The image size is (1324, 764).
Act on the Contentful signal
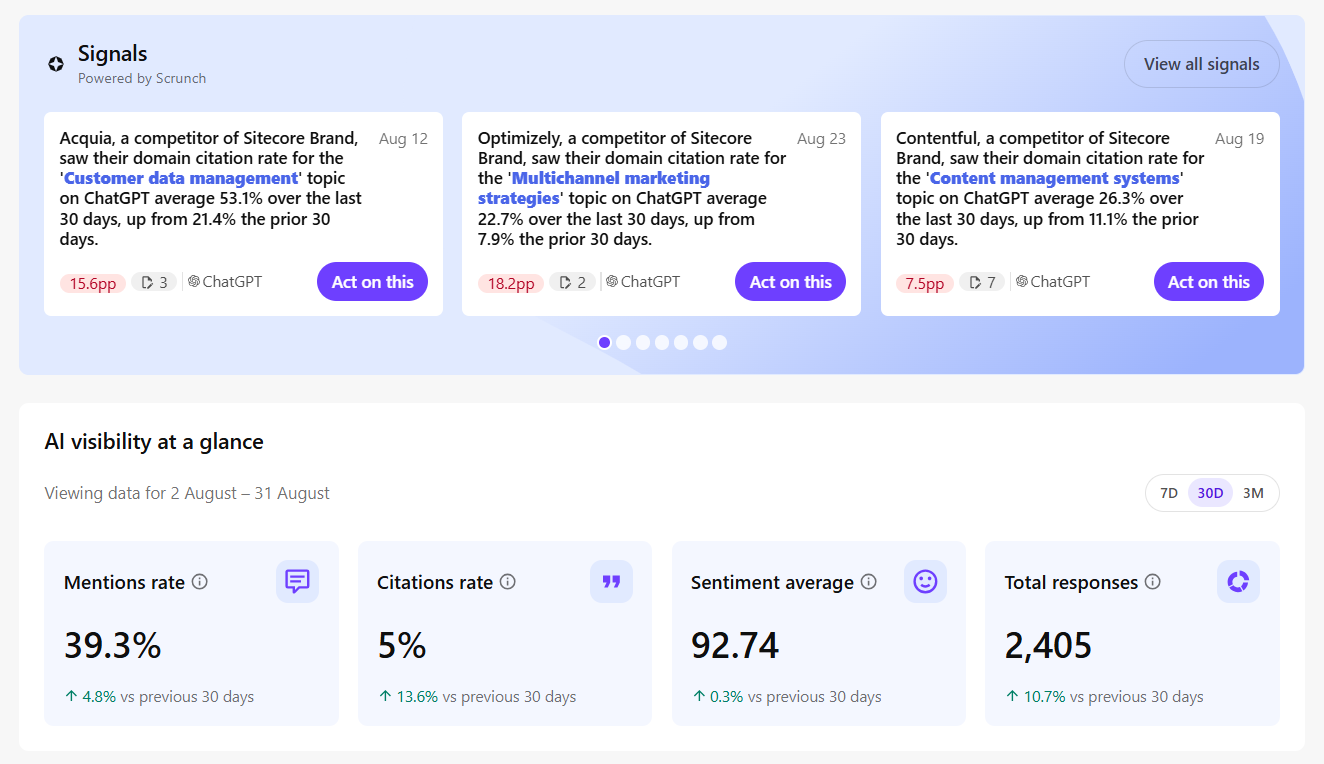1208,282
